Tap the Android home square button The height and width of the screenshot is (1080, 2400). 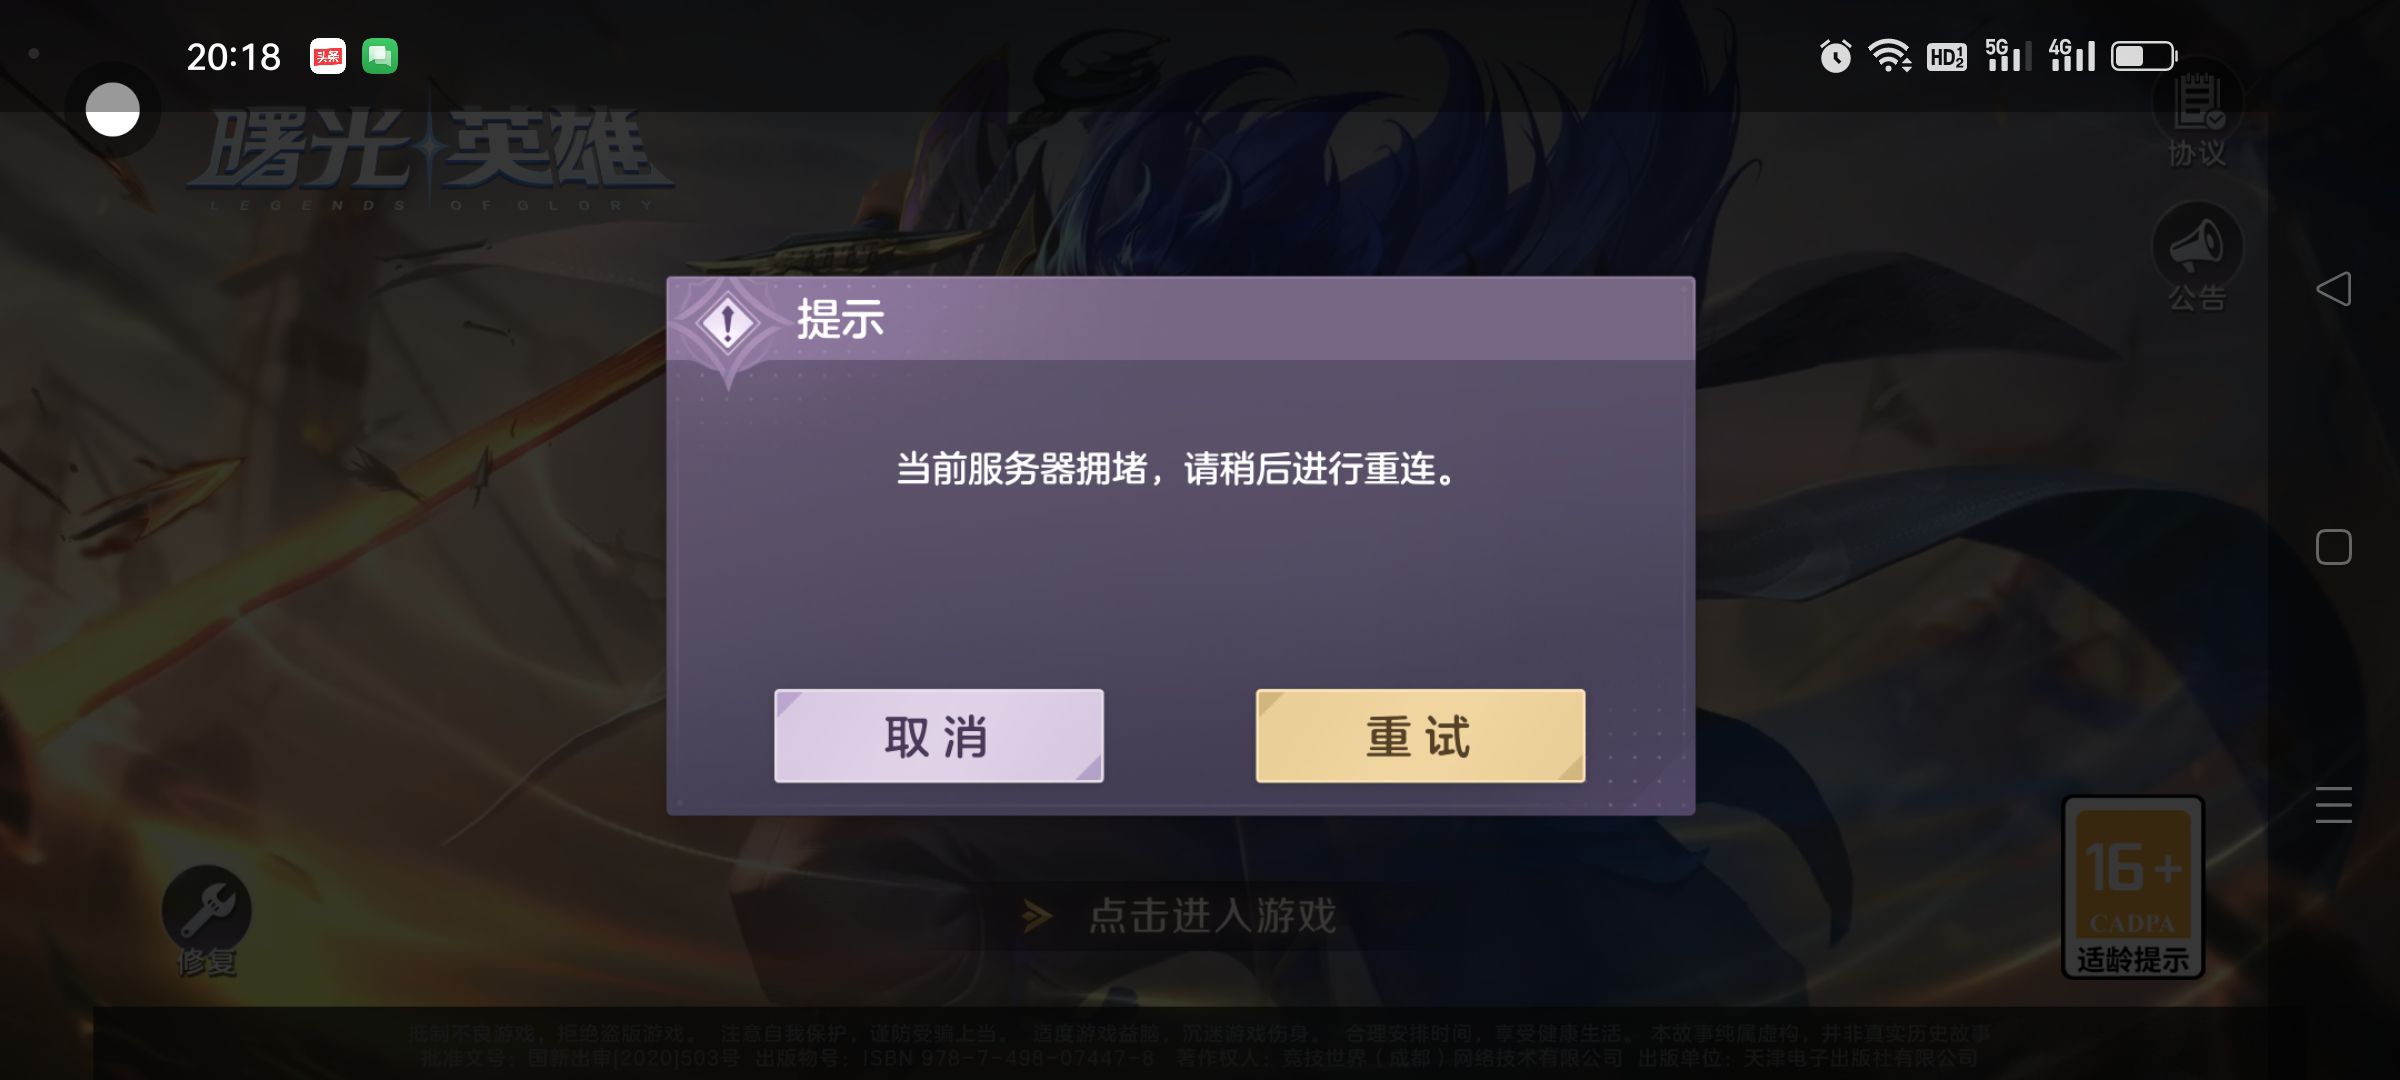click(2333, 547)
